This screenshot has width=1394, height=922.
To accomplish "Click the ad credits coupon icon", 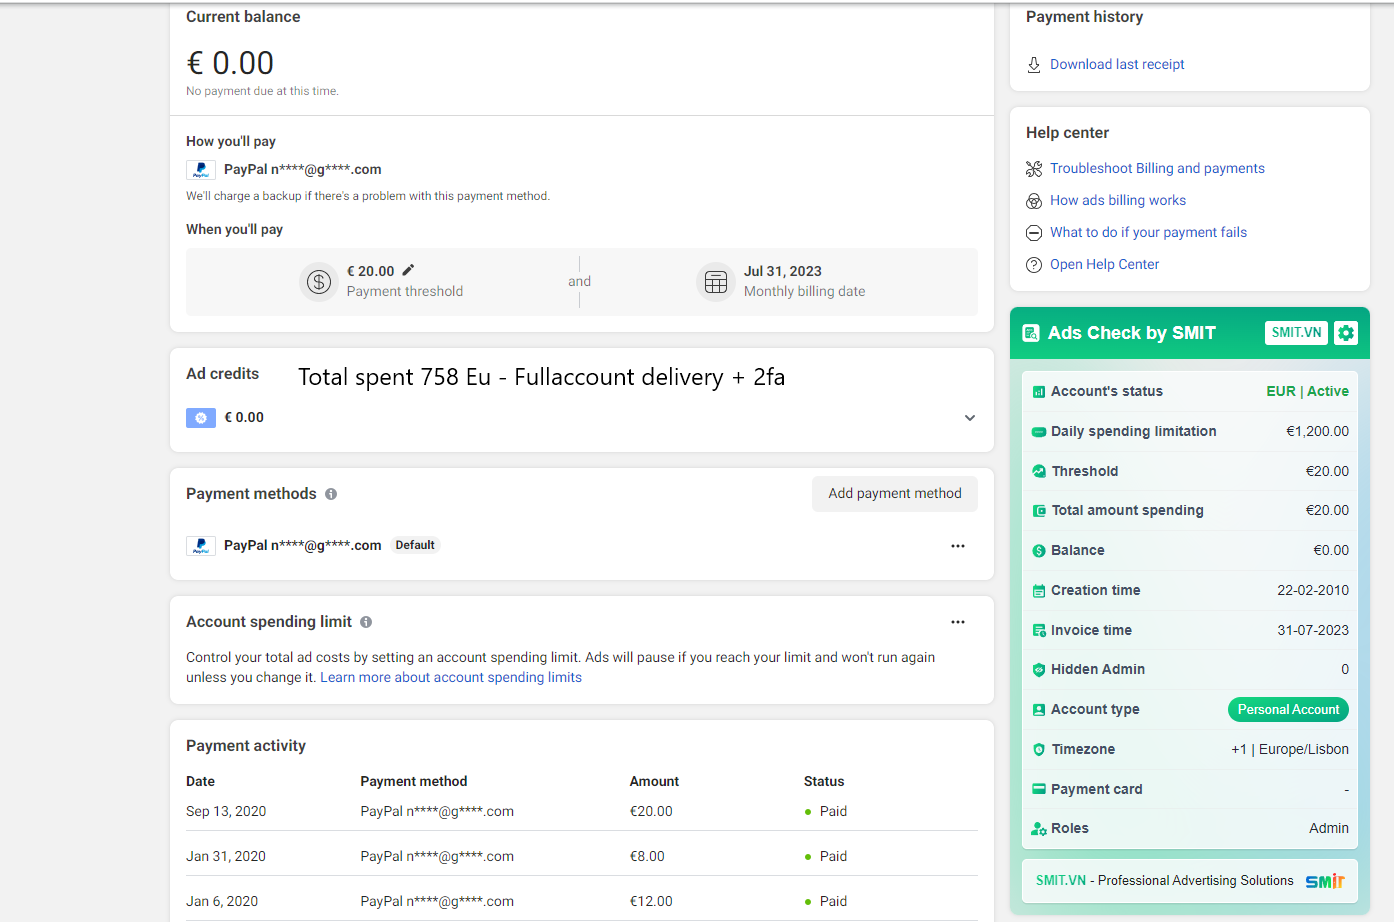I will point(201,418).
